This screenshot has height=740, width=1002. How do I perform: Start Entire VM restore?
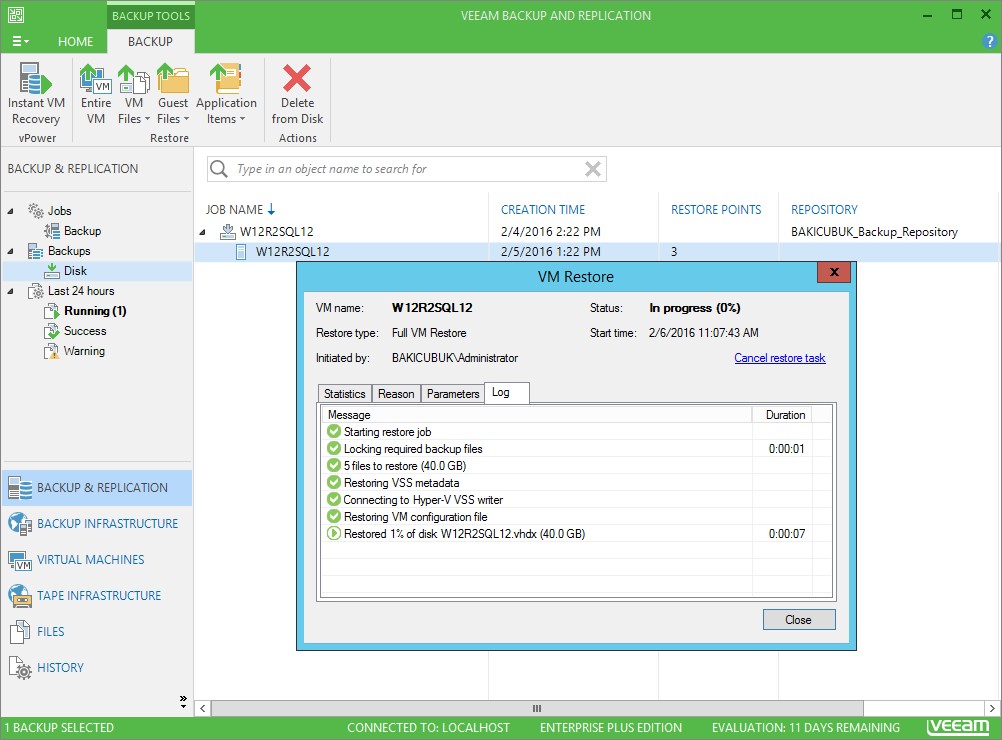pos(96,94)
